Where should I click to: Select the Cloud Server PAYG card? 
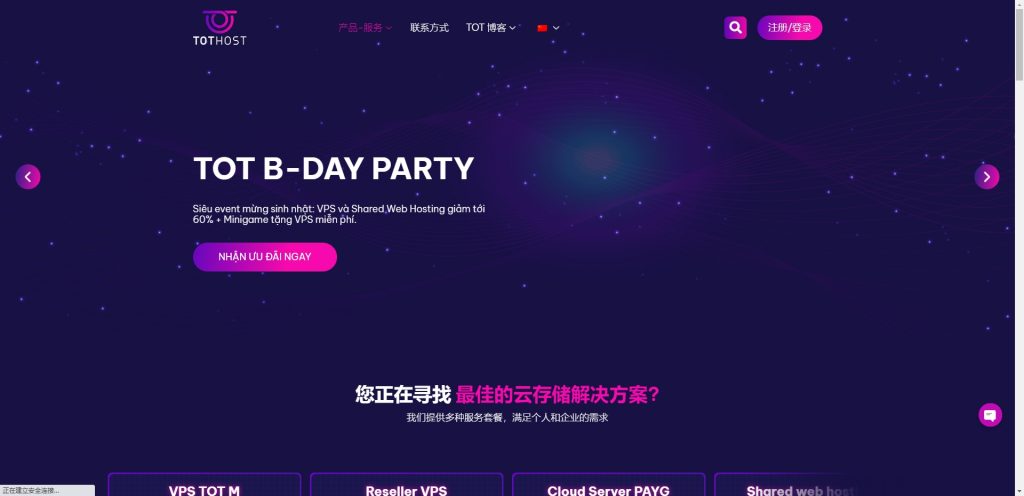tap(609, 484)
